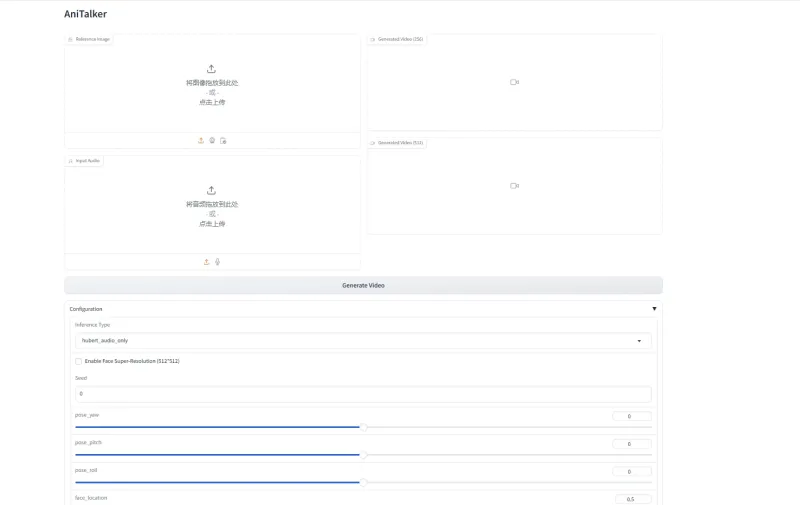Click the upload arrow in the Input Audio drop area
Screen dimensions: 800x505
pos(212,190)
